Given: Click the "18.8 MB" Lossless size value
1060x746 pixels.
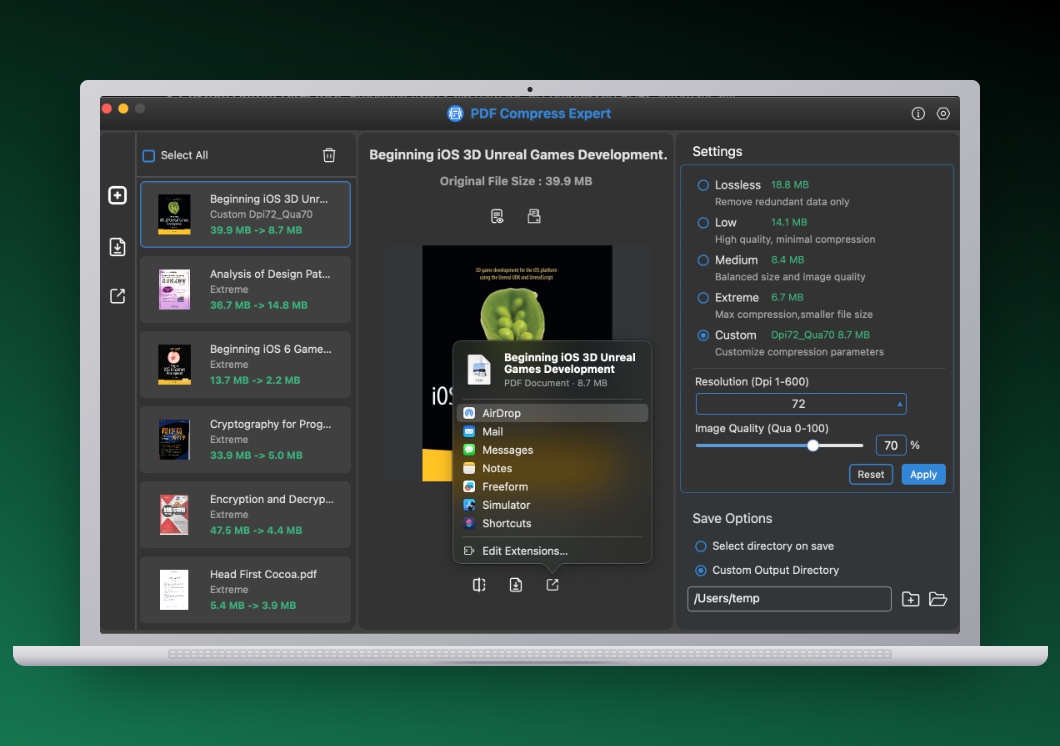Looking at the screenshot, I should 790,185.
